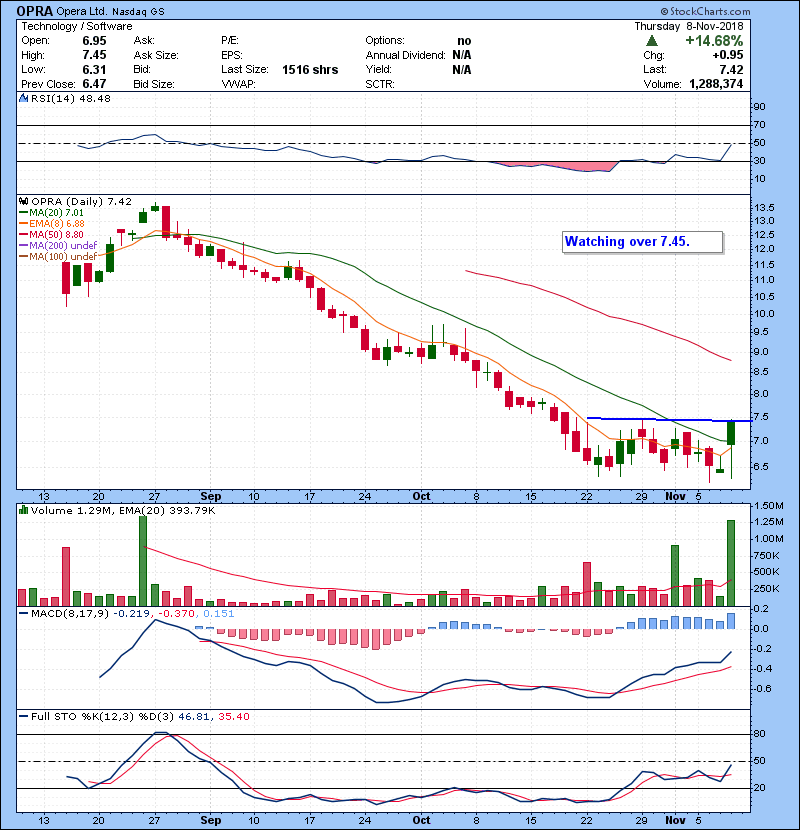
Task: Click the MACD value -0.219 in blue
Action: [x=132, y=614]
